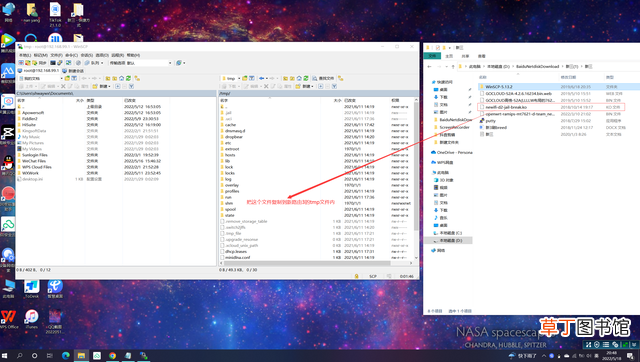Open the 新建会话 new session tab
The image size is (640, 362).
pyautogui.click(x=73, y=71)
